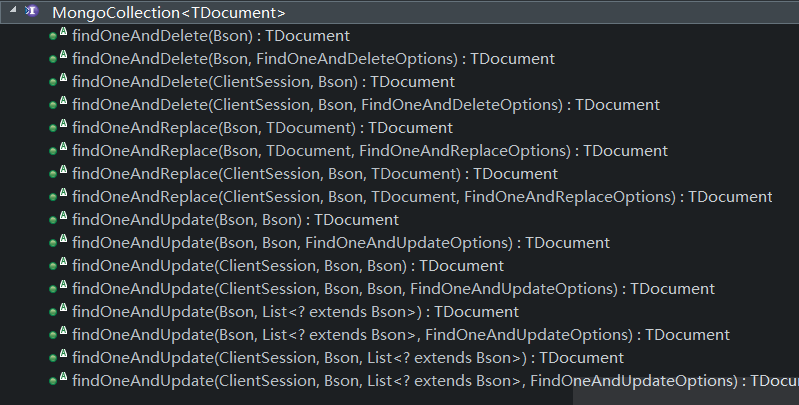The image size is (799, 405).
Task: Select the MongoCollection<TDocument> interface label
Action: point(168,13)
